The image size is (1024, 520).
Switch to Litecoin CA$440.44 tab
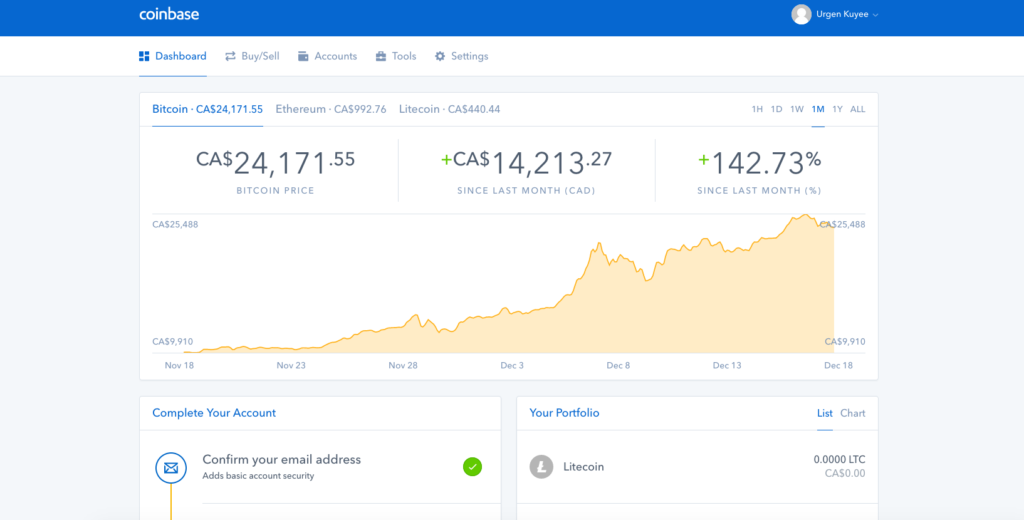coord(449,109)
